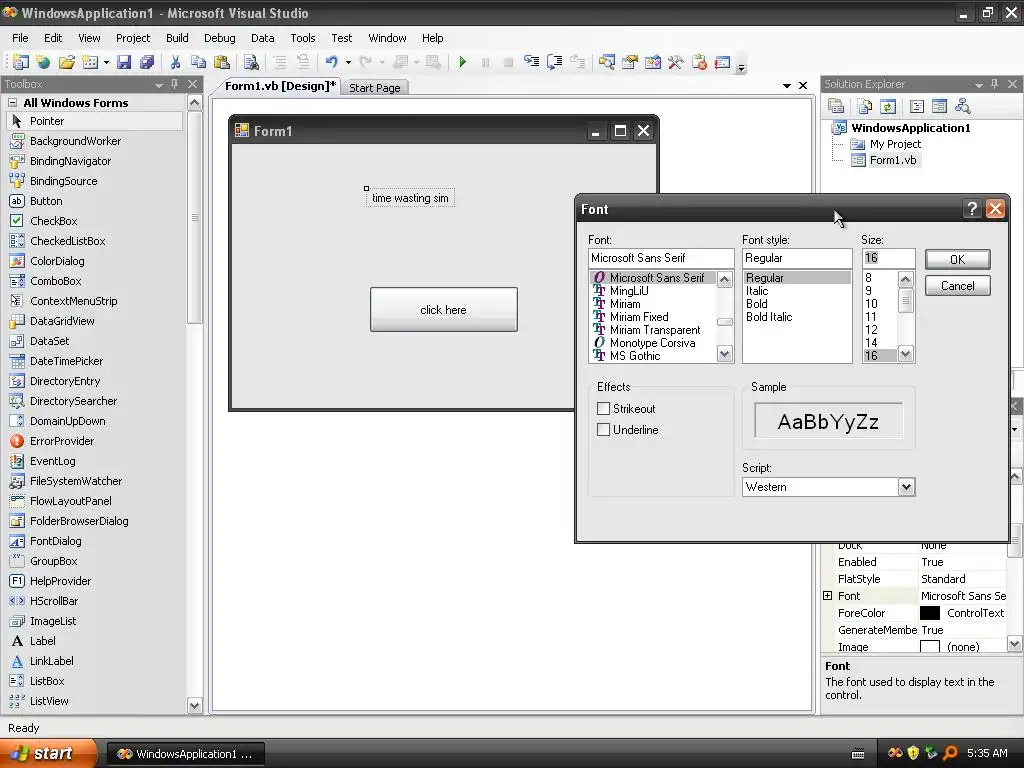Tick the Strikeout effect checkbox
Viewport: 1024px width, 768px height.
pyautogui.click(x=603, y=409)
